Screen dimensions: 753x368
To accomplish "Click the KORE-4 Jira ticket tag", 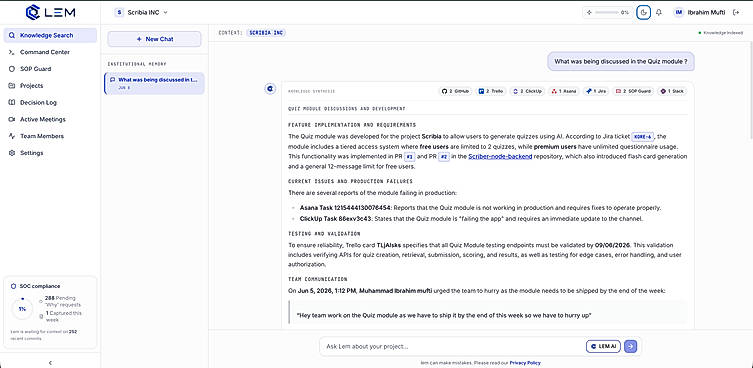I will 642,136.
